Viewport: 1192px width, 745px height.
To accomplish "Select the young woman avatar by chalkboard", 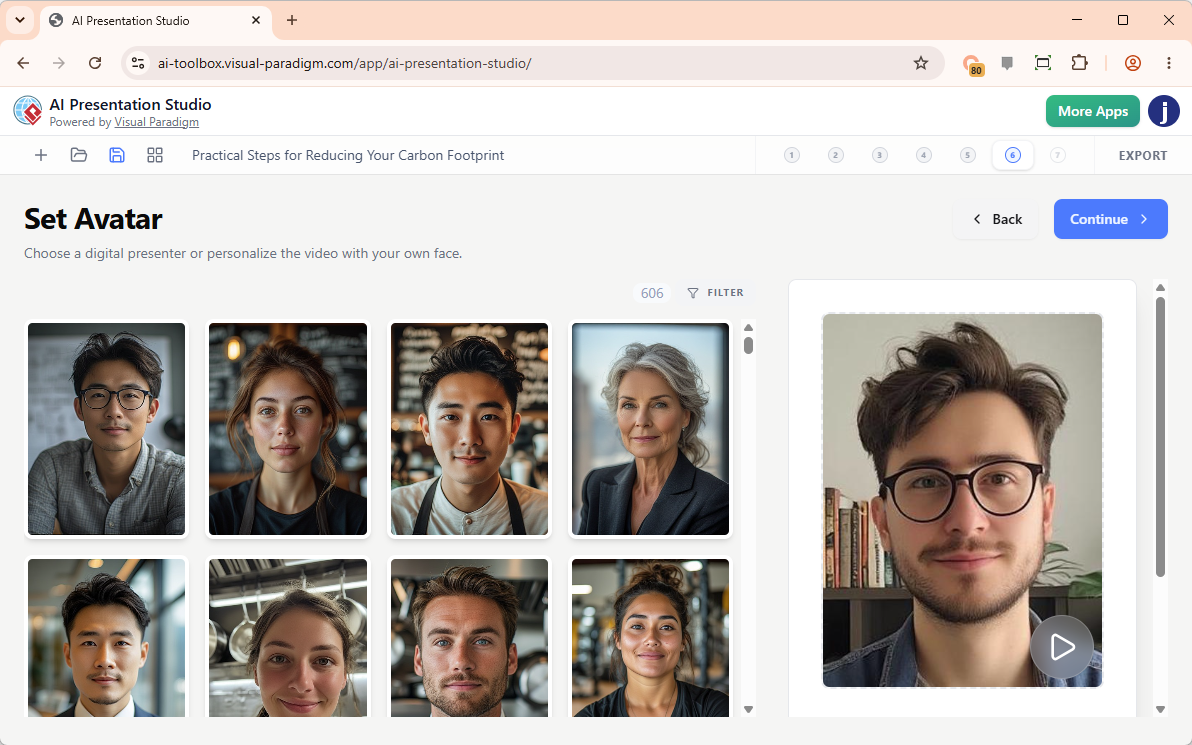I will pyautogui.click(x=288, y=429).
